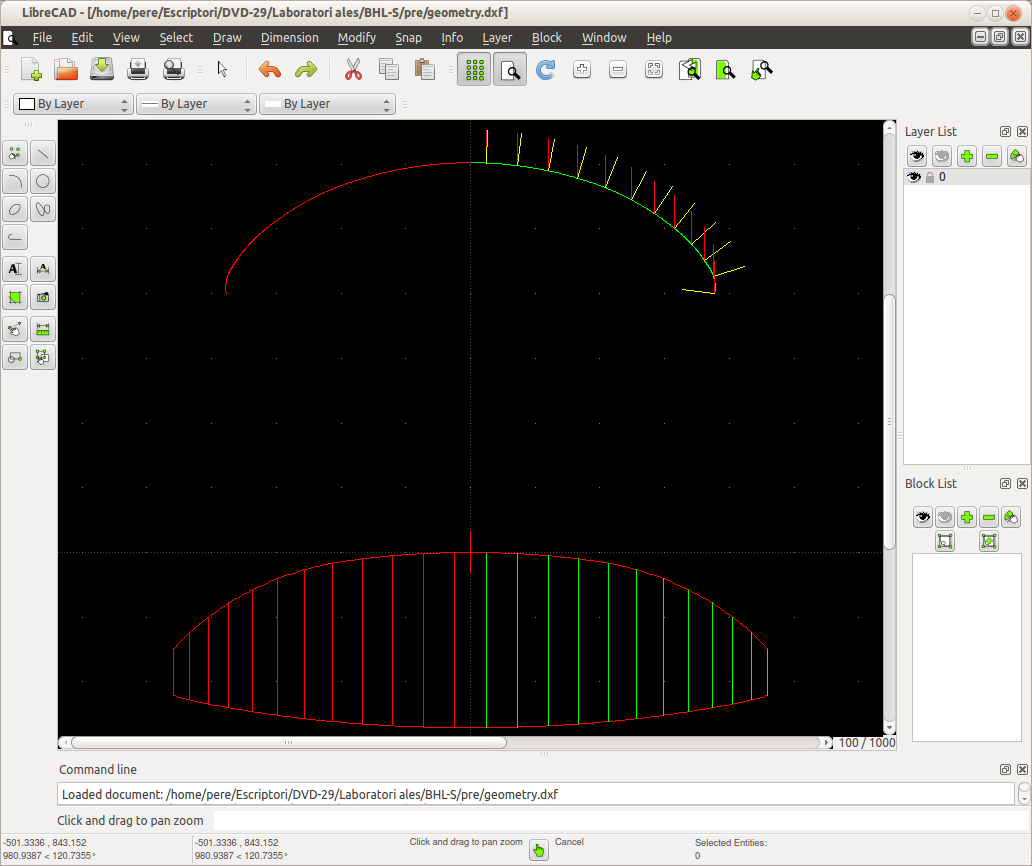Open the Layer menu
This screenshot has width=1032, height=866.
point(497,38)
